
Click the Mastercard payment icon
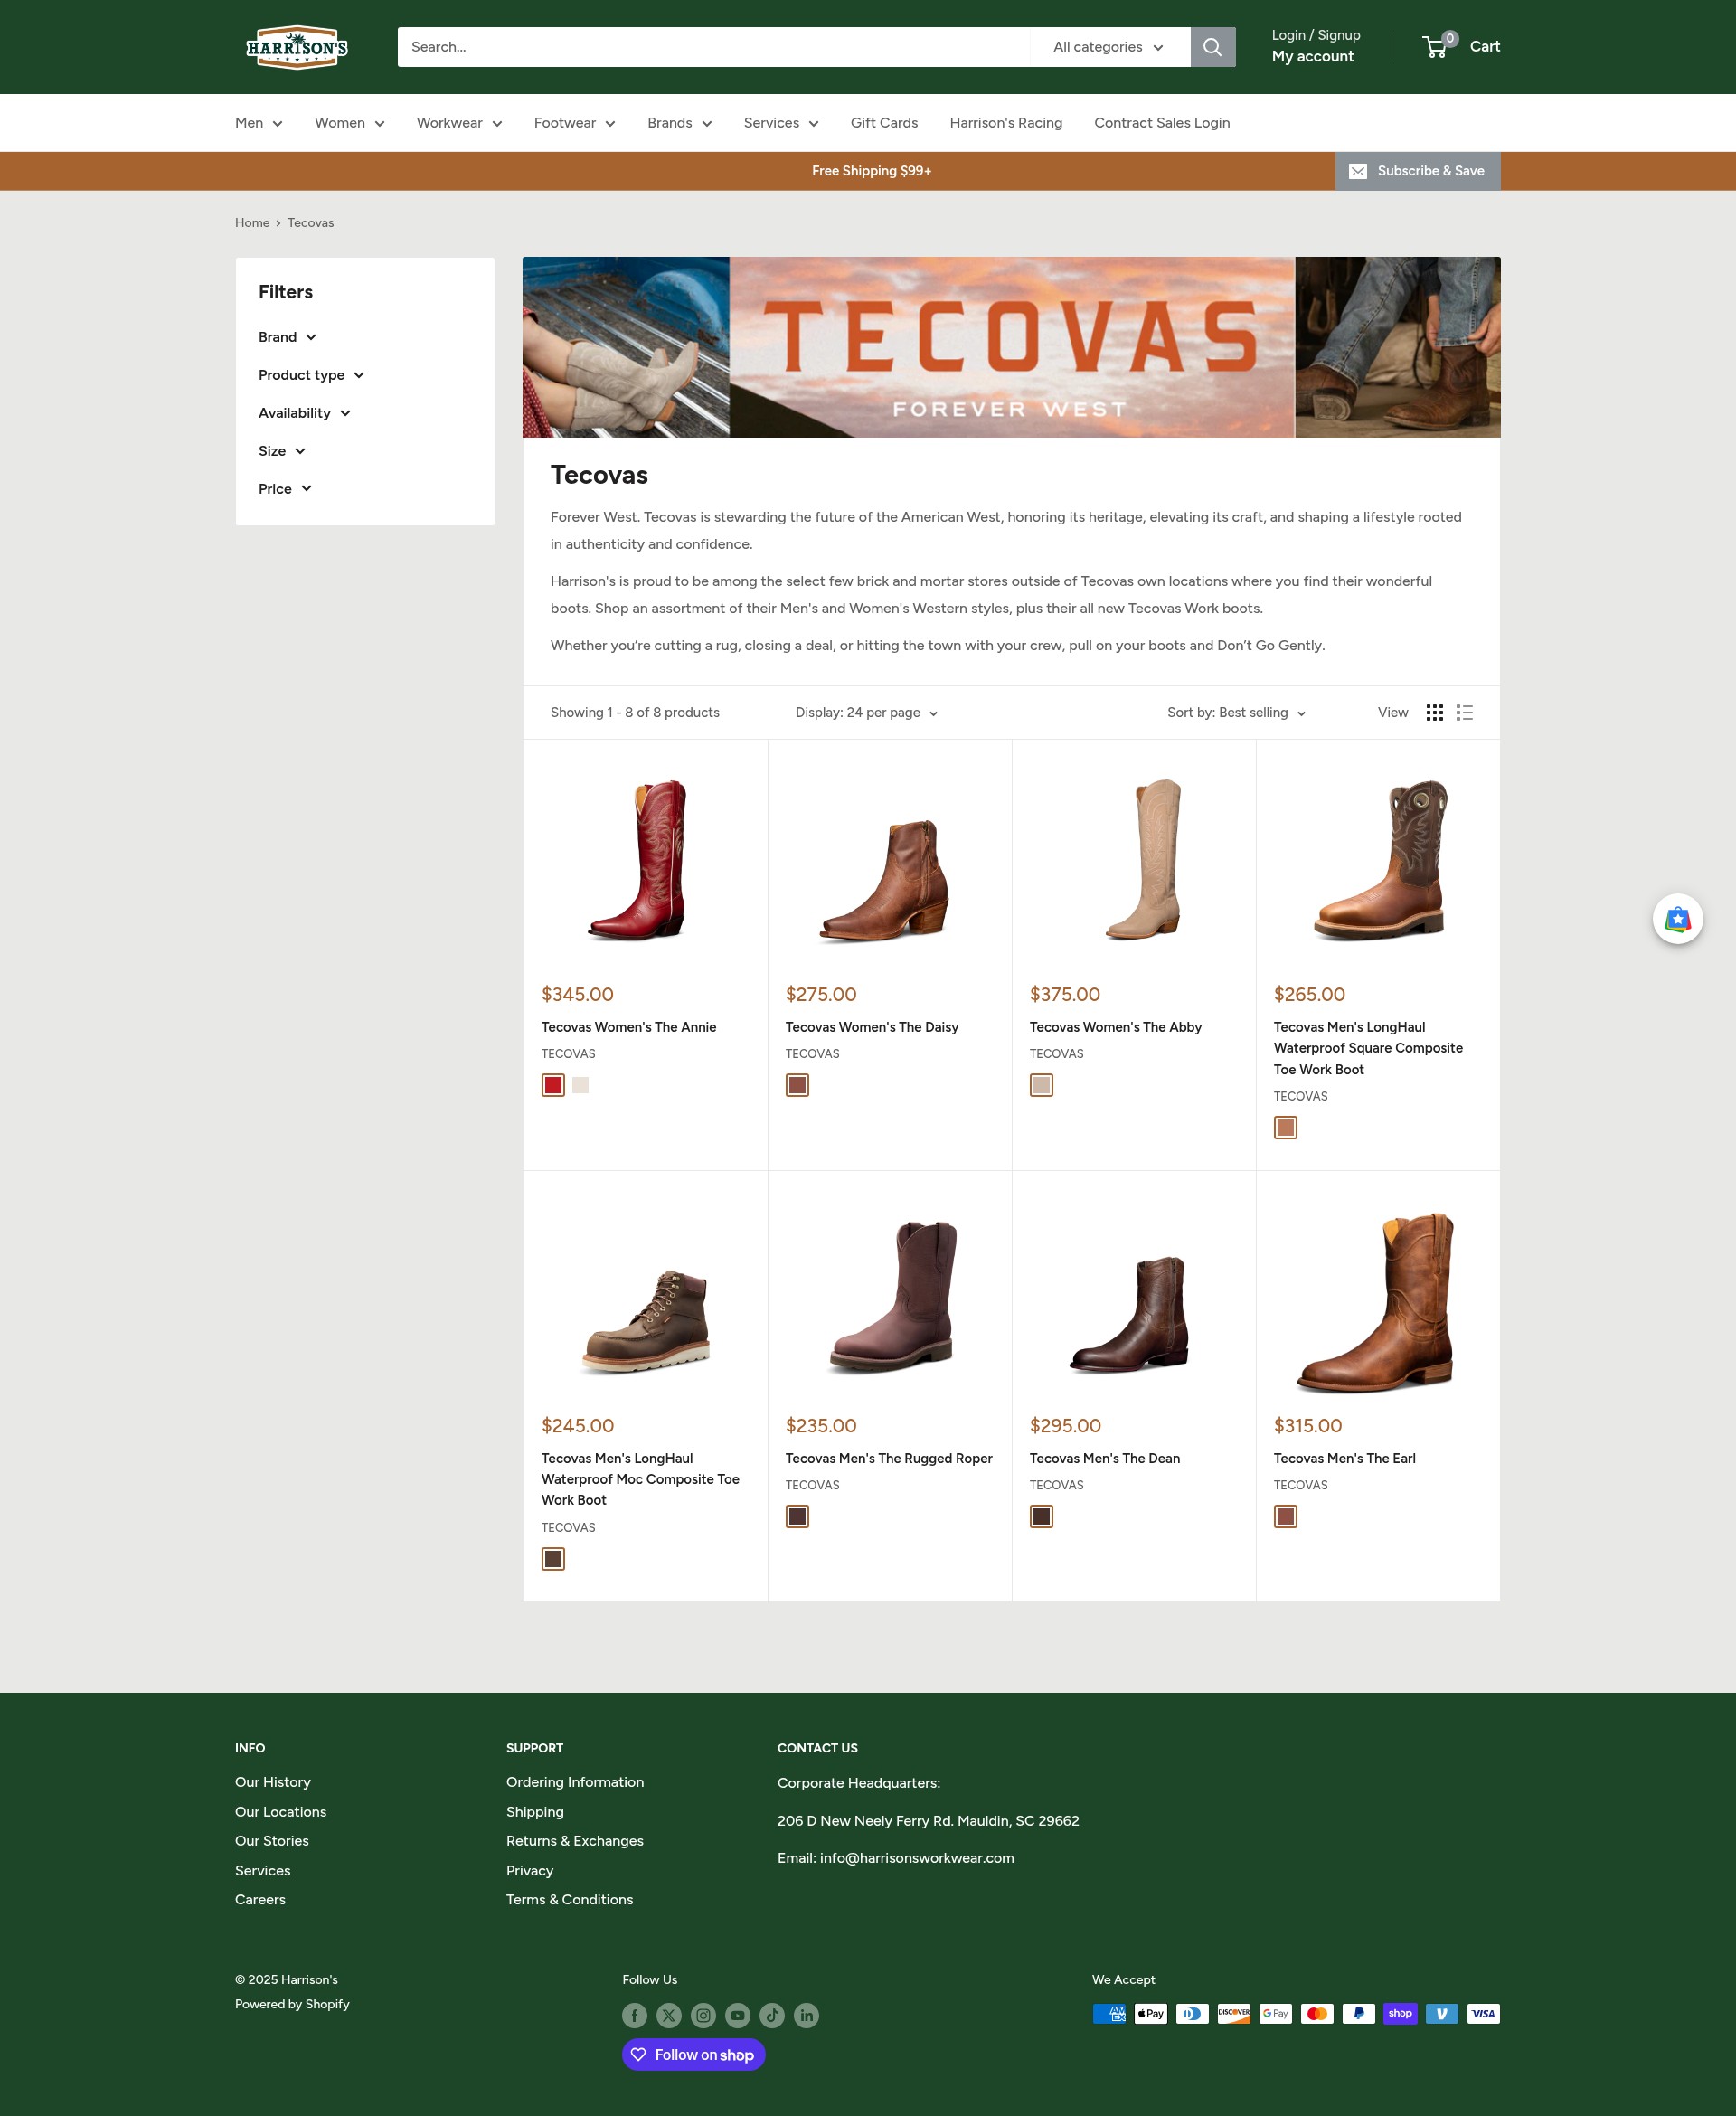(1317, 2013)
